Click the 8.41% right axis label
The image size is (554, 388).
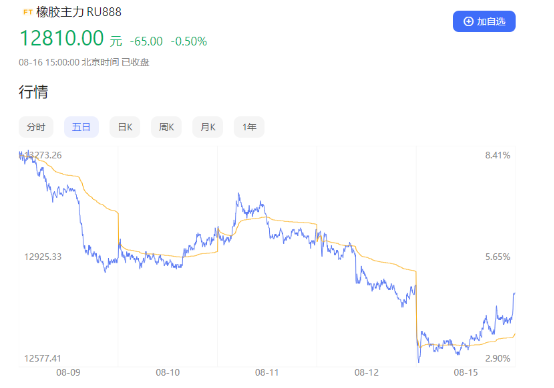tap(497, 155)
